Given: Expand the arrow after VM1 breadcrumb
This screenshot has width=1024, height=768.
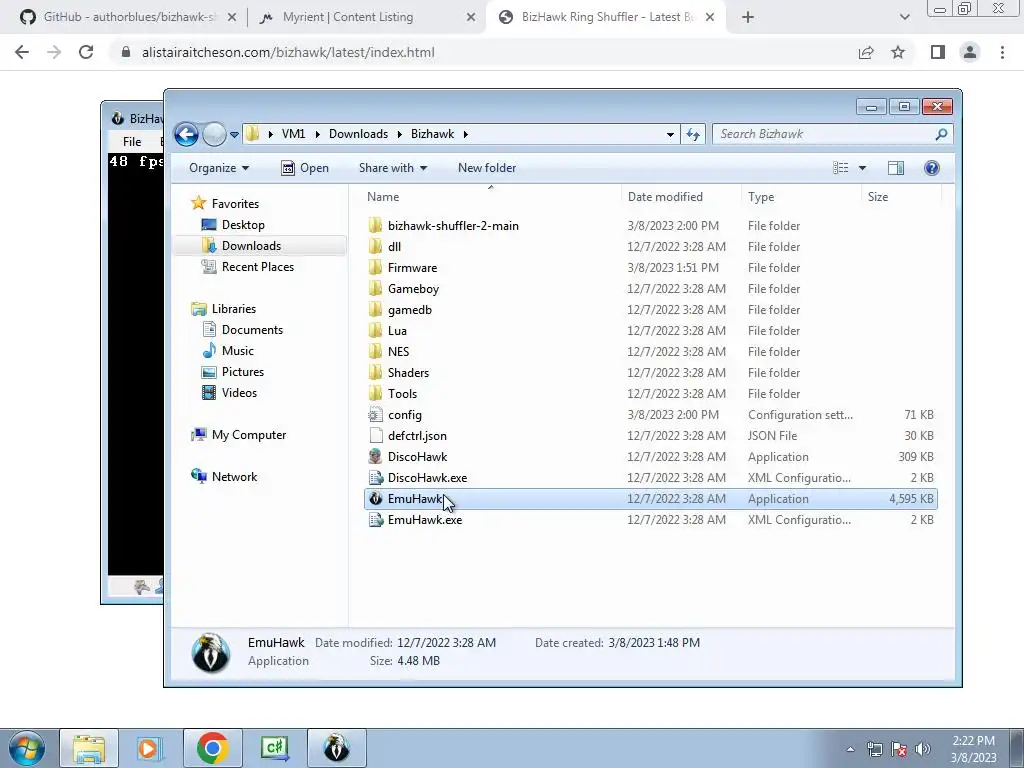Looking at the screenshot, I should point(318,135).
